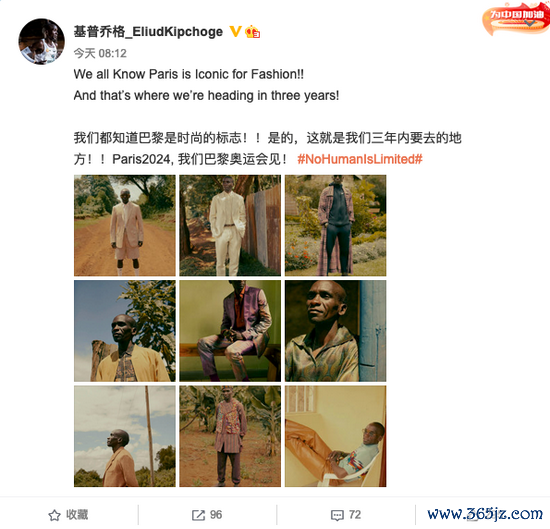Click the star favorite icon
This screenshot has height=529, width=550.
coord(54,515)
